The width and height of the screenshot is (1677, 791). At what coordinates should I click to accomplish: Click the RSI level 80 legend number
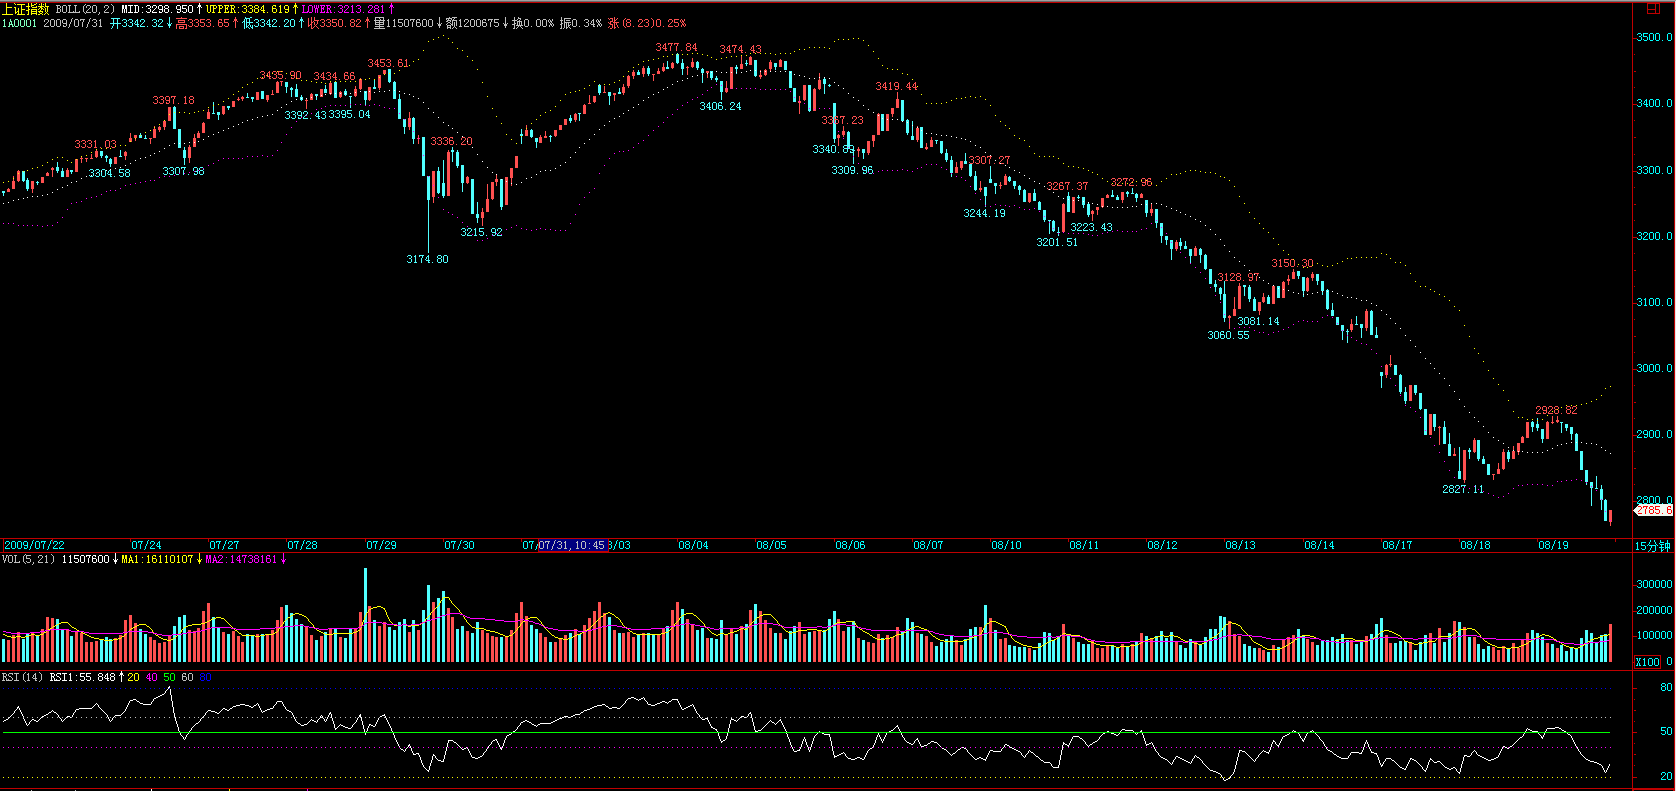point(205,677)
